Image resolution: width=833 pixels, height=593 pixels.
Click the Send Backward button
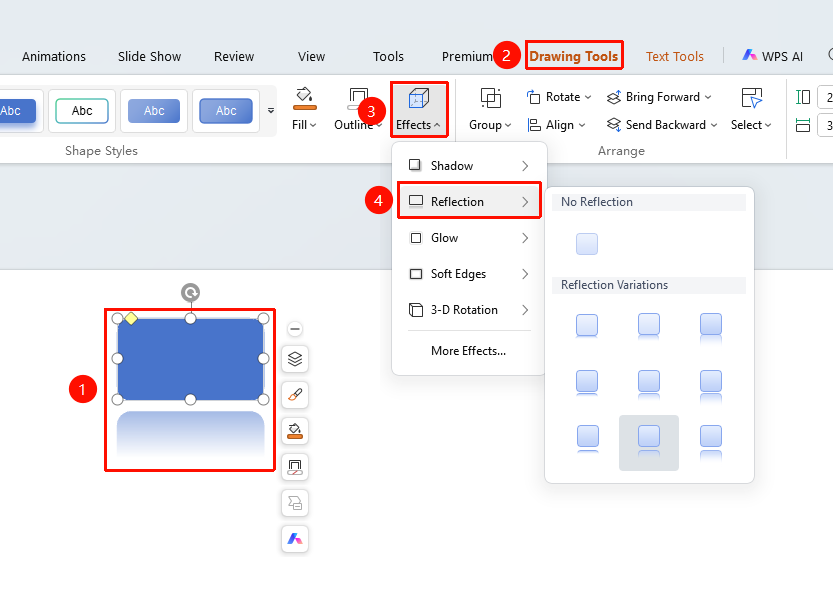click(x=662, y=125)
